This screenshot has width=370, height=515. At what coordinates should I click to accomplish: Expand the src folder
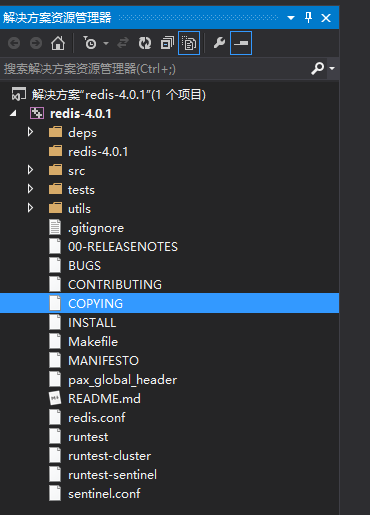(x=30, y=170)
